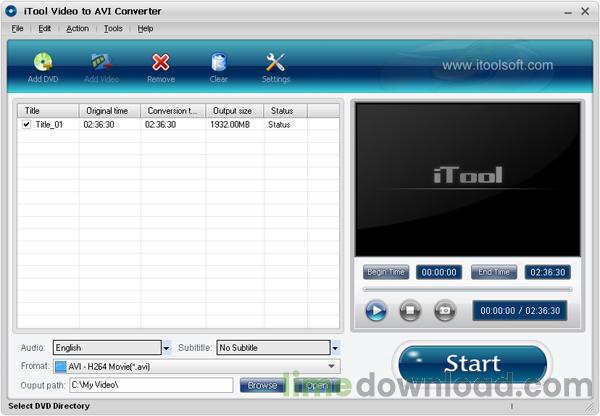Image resolution: width=600 pixels, height=416 pixels.
Task: Click the iTool app logo in title bar
Action: pos(11,11)
